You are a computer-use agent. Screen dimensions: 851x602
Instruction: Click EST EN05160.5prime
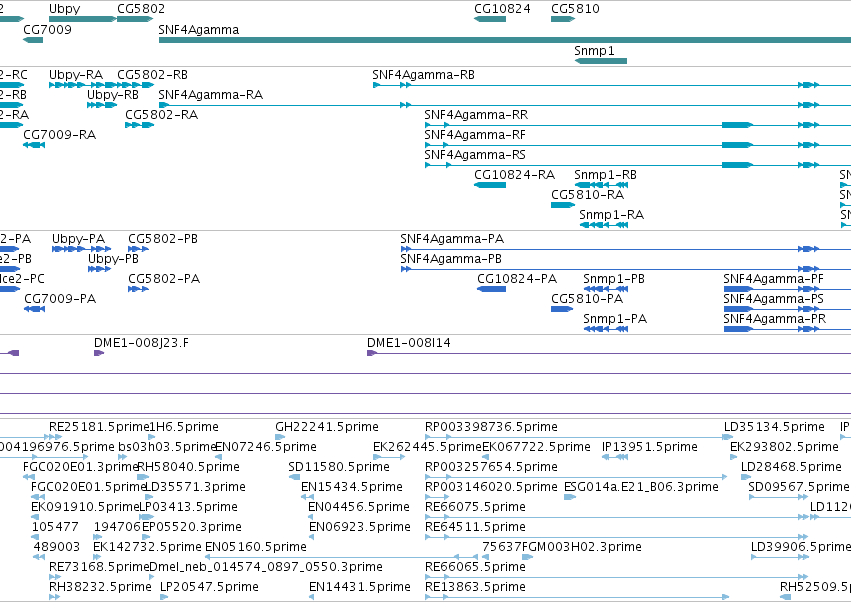pos(342,557)
